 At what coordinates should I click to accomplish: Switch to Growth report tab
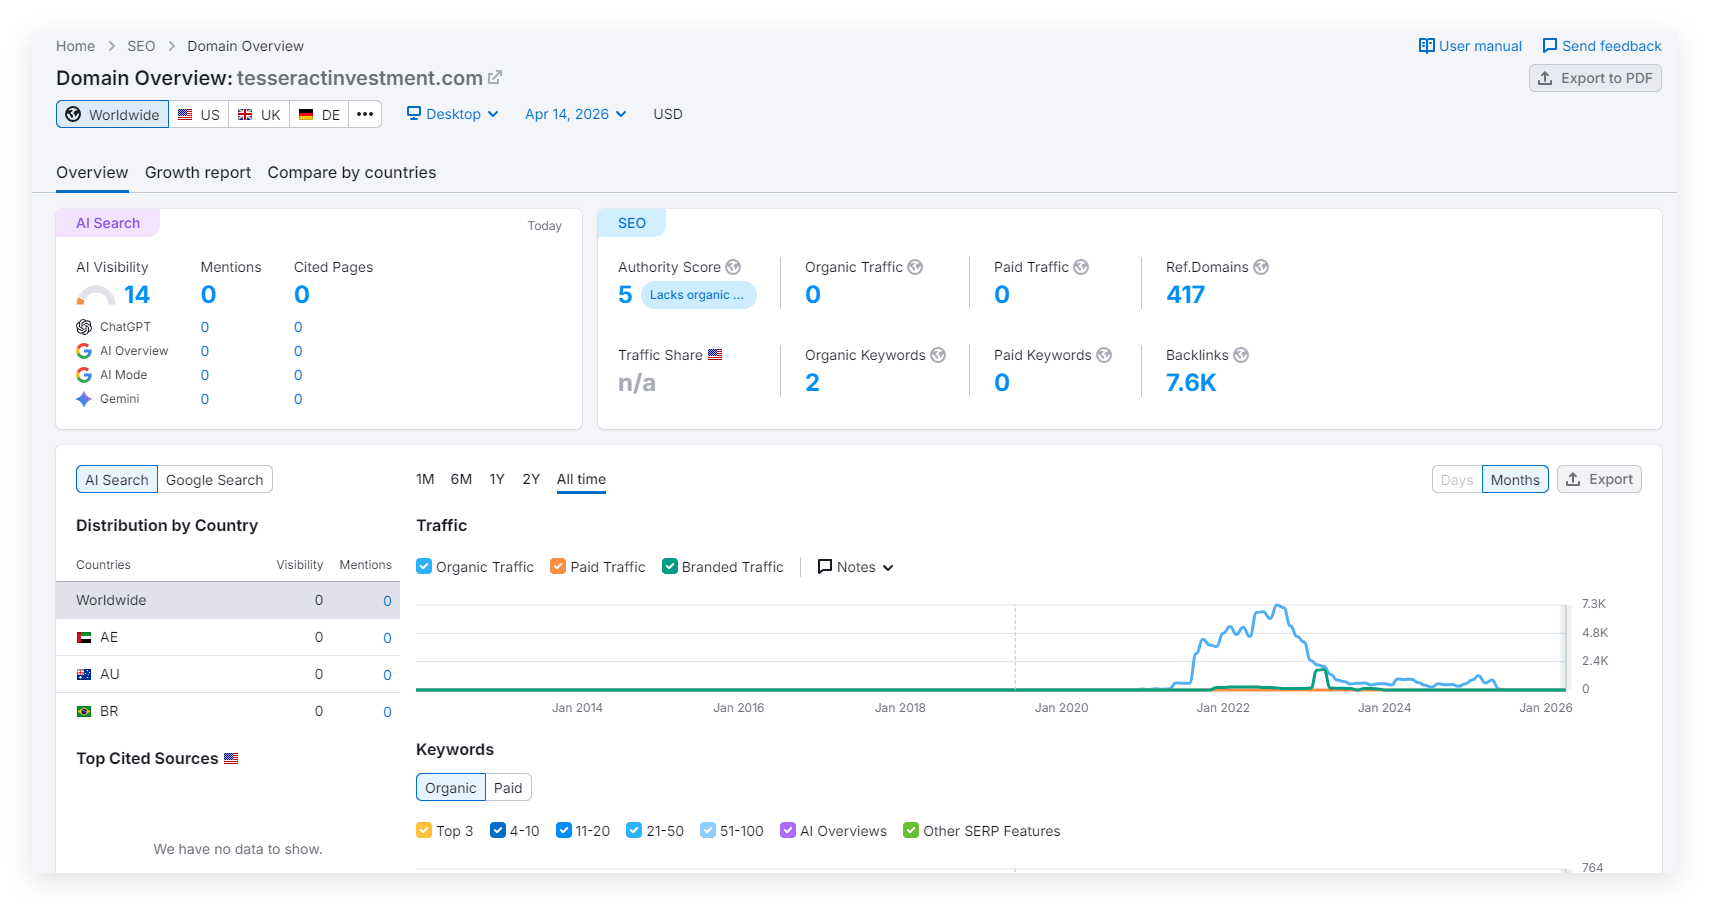(x=198, y=172)
